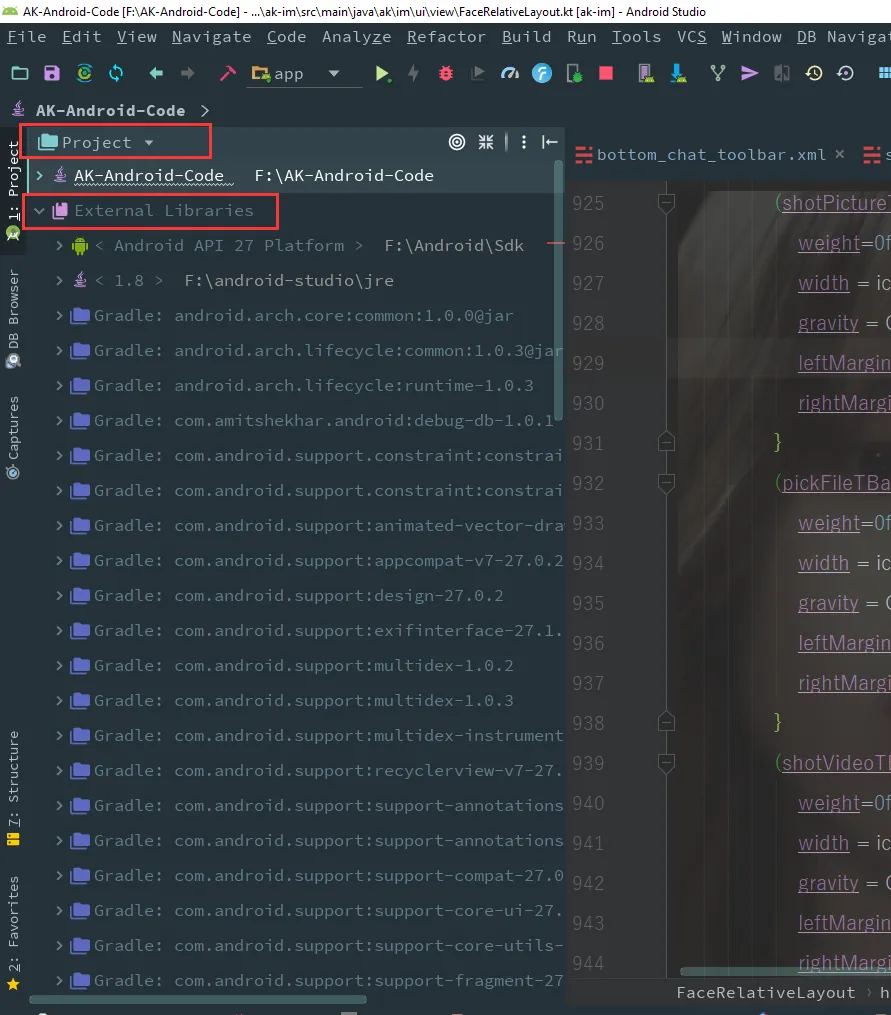Collapse all in Project panel
This screenshot has height=1015, width=891.
[x=486, y=142]
